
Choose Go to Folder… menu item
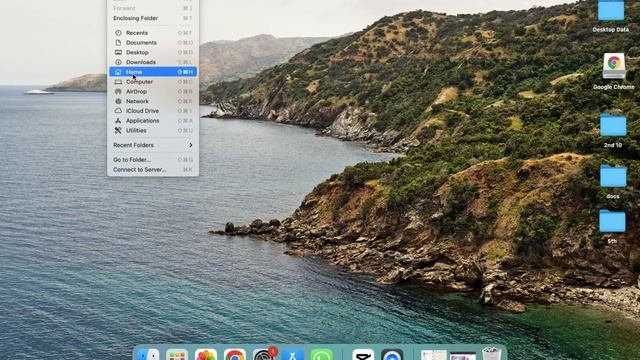pyautogui.click(x=153, y=160)
